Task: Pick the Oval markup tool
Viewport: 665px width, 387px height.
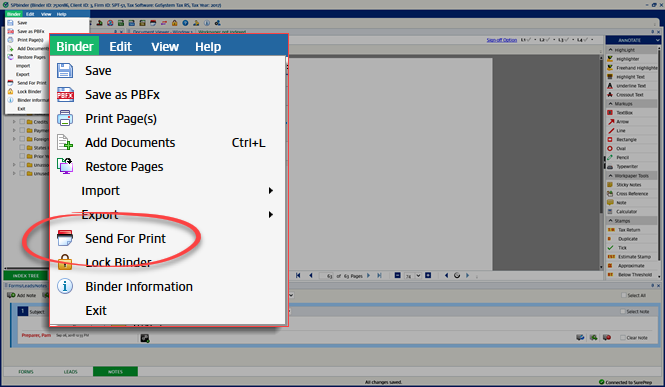Action: 631,148
